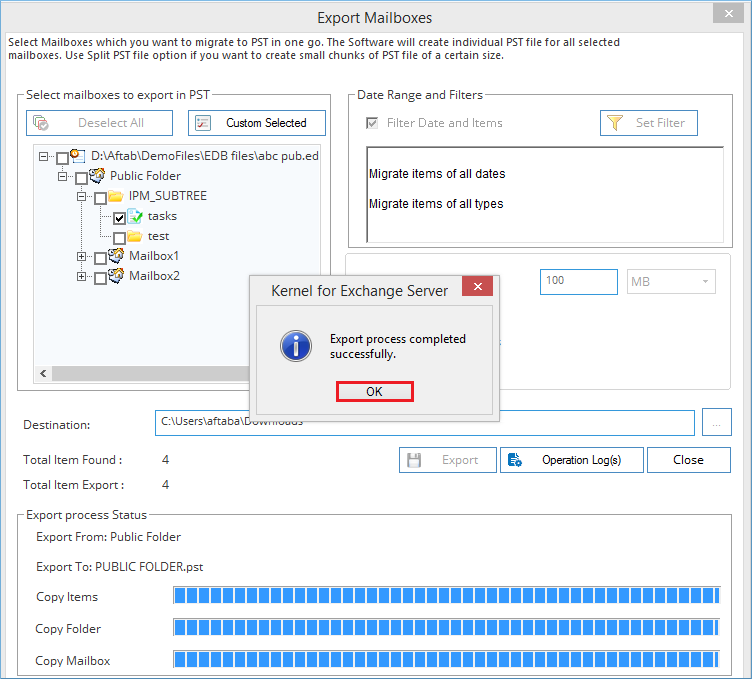This screenshot has height=679, width=752.
Task: Click the test folder icon
Action: coord(135,236)
